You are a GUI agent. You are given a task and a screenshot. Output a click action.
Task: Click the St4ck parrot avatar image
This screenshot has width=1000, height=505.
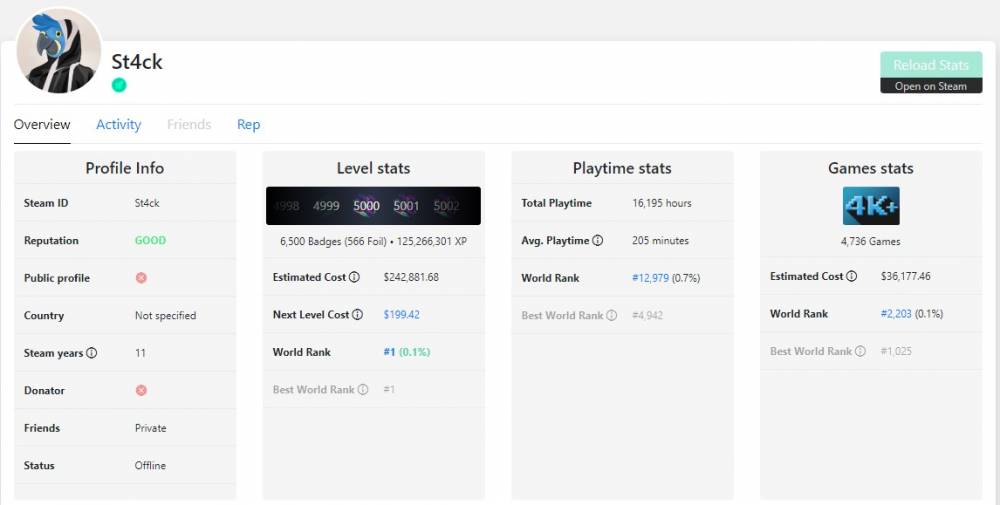[x=59, y=51]
